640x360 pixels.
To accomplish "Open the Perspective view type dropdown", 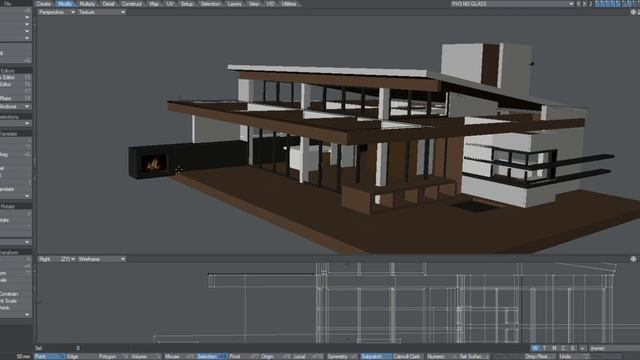I will (56, 12).
